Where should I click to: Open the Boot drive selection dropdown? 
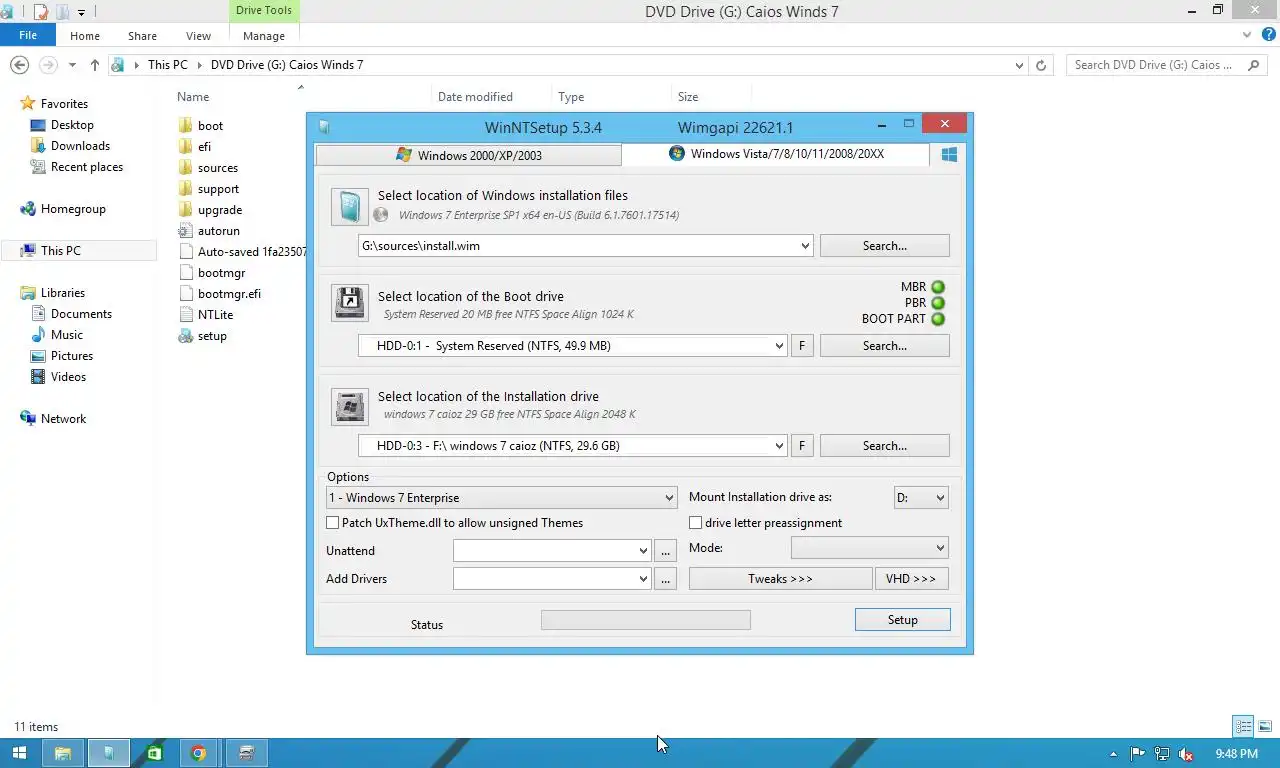(779, 346)
